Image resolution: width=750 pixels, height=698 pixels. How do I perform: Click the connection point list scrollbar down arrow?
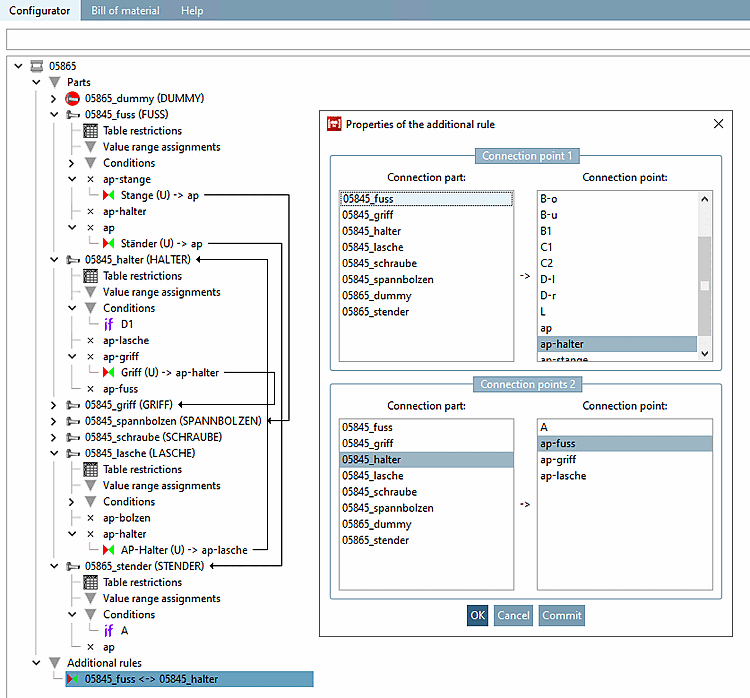point(704,353)
